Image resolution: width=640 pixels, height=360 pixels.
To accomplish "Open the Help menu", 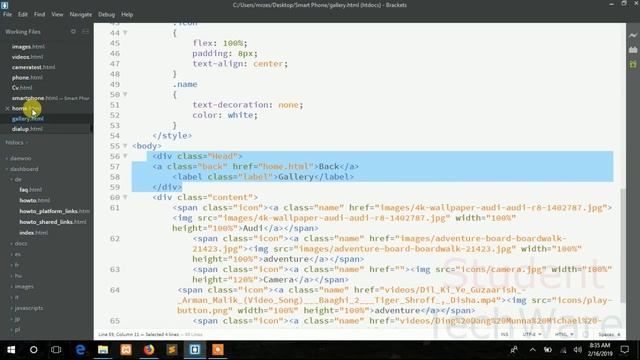I will click(127, 14).
